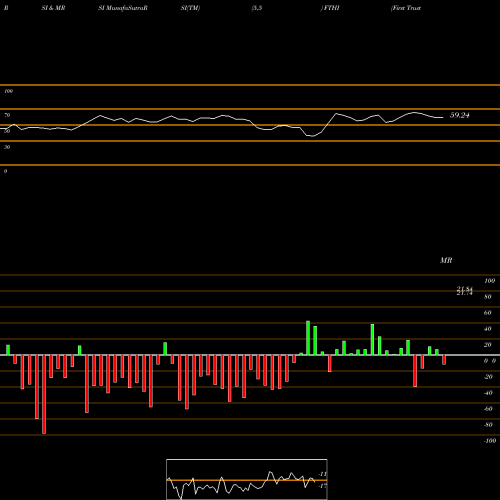
Task: Click the First Trust name in header
Action: 406,8
